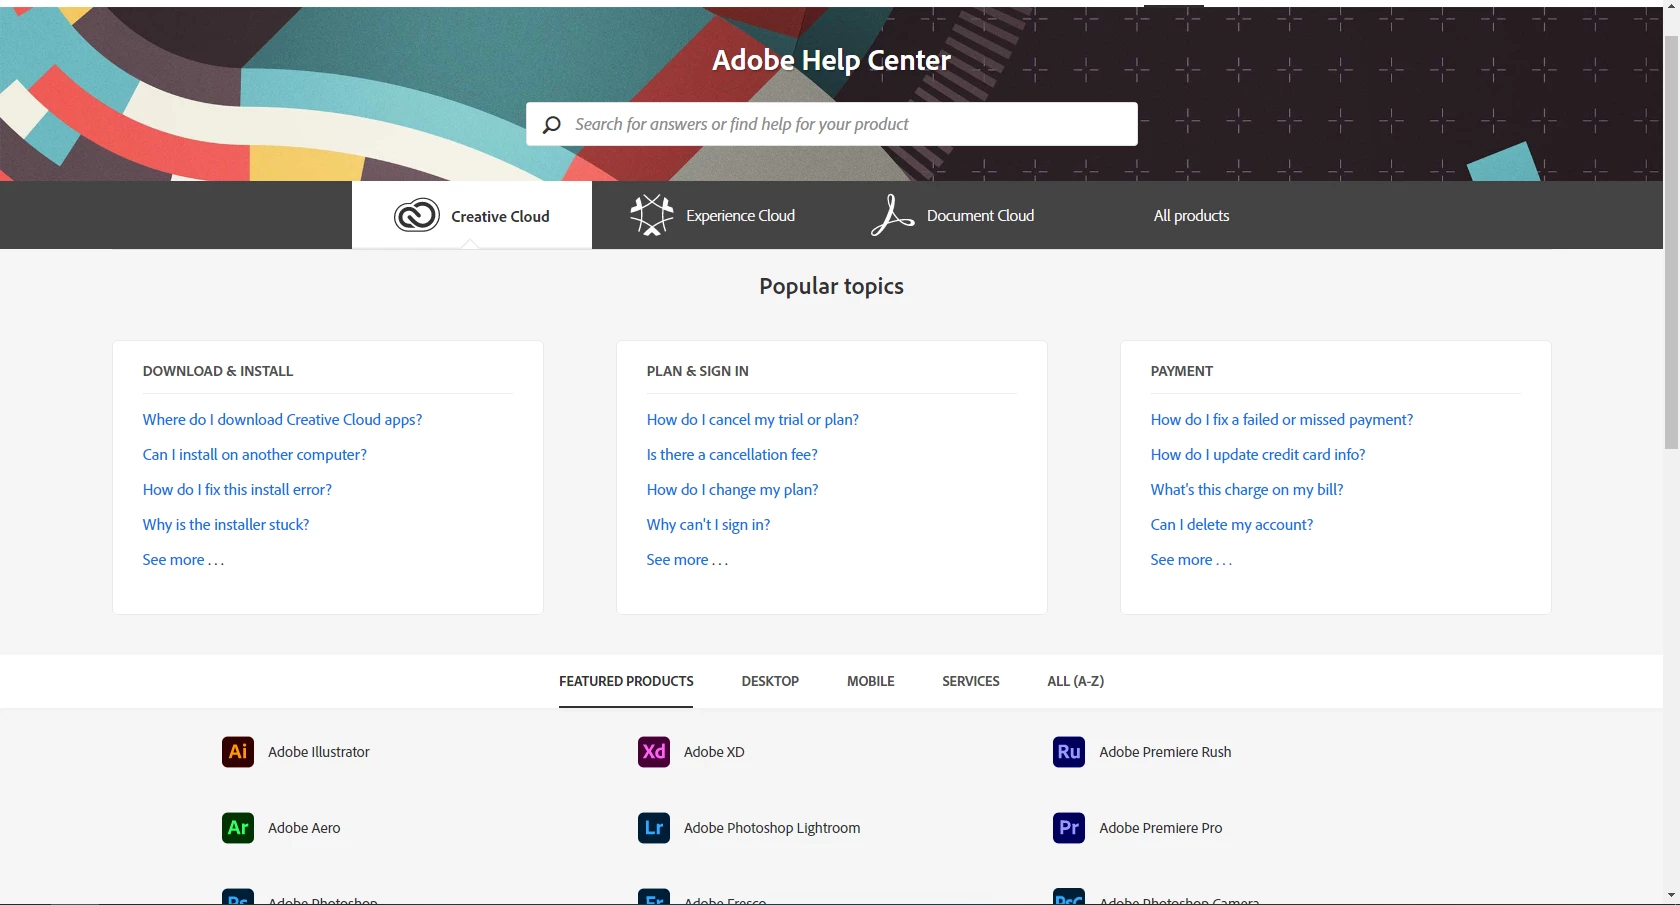
Task: Click the Experience Cloud logo icon
Action: pos(652,215)
